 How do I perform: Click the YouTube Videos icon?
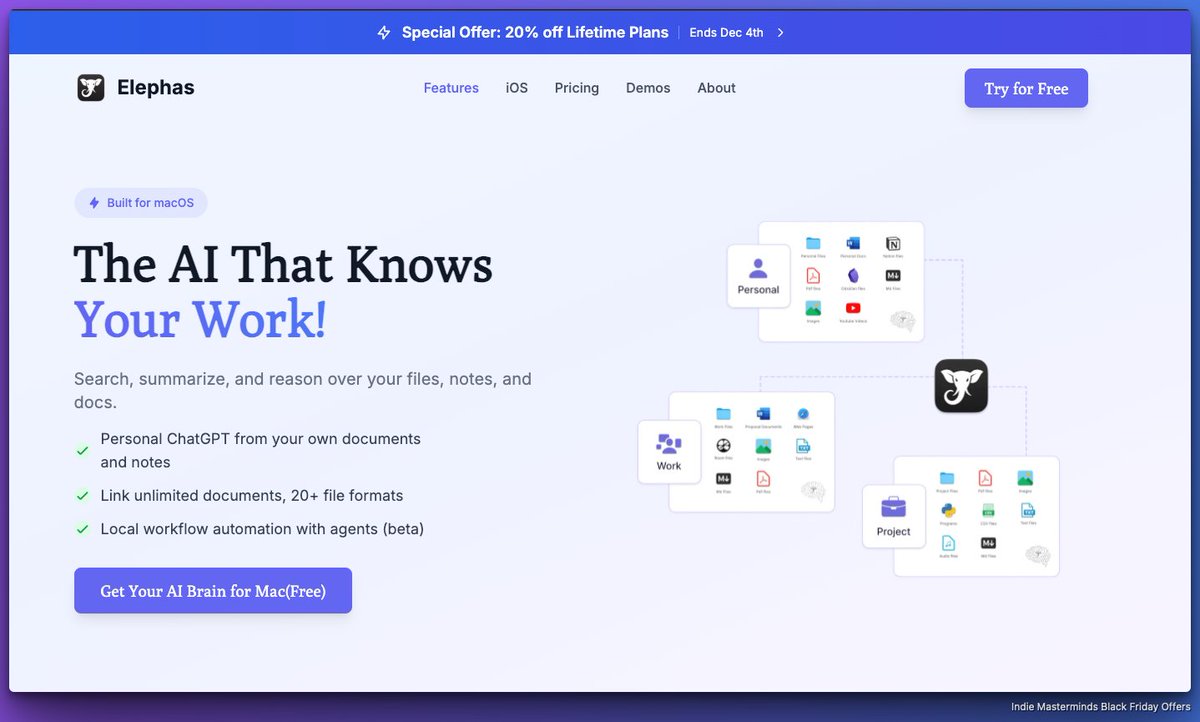853,308
